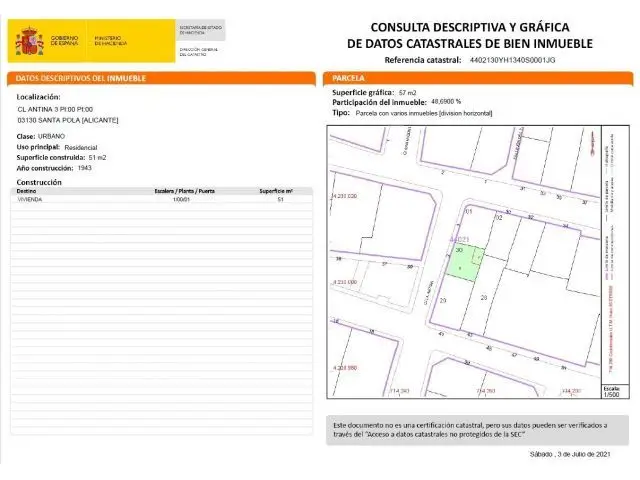Click the gray disclaimer note below the map

coord(477,430)
